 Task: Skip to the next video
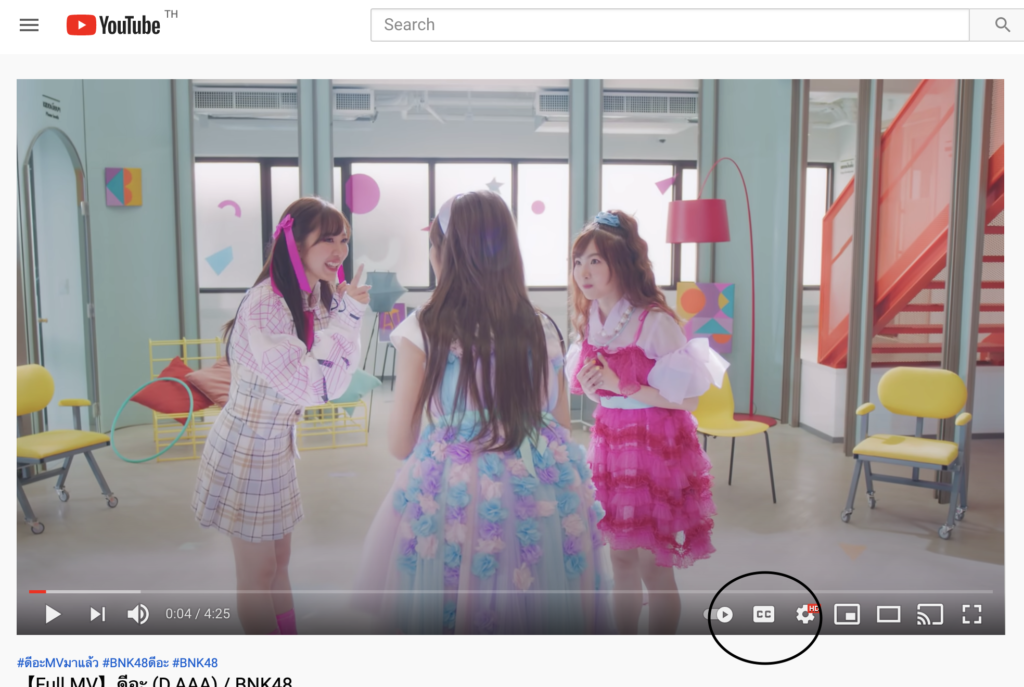coord(97,614)
